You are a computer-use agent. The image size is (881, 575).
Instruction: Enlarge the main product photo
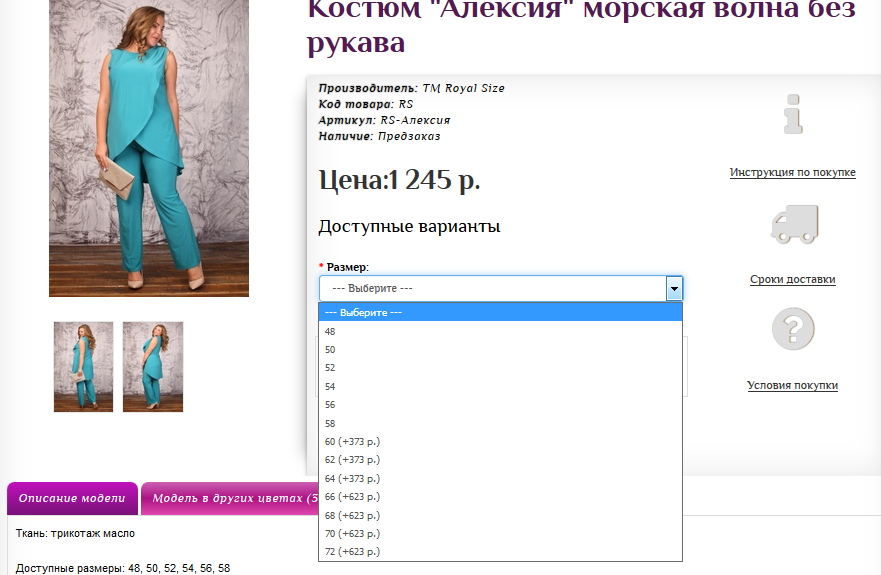[x=148, y=148]
